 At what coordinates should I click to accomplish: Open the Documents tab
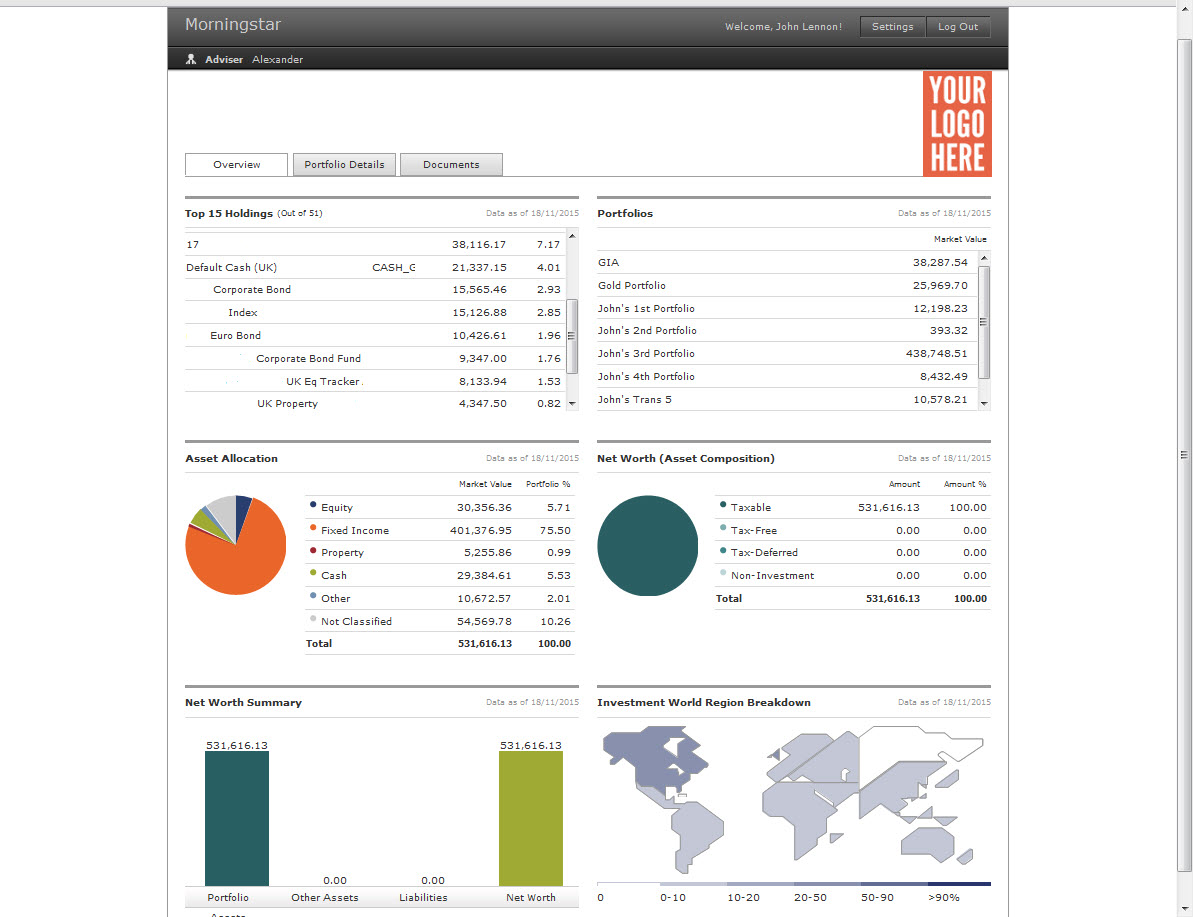point(451,165)
